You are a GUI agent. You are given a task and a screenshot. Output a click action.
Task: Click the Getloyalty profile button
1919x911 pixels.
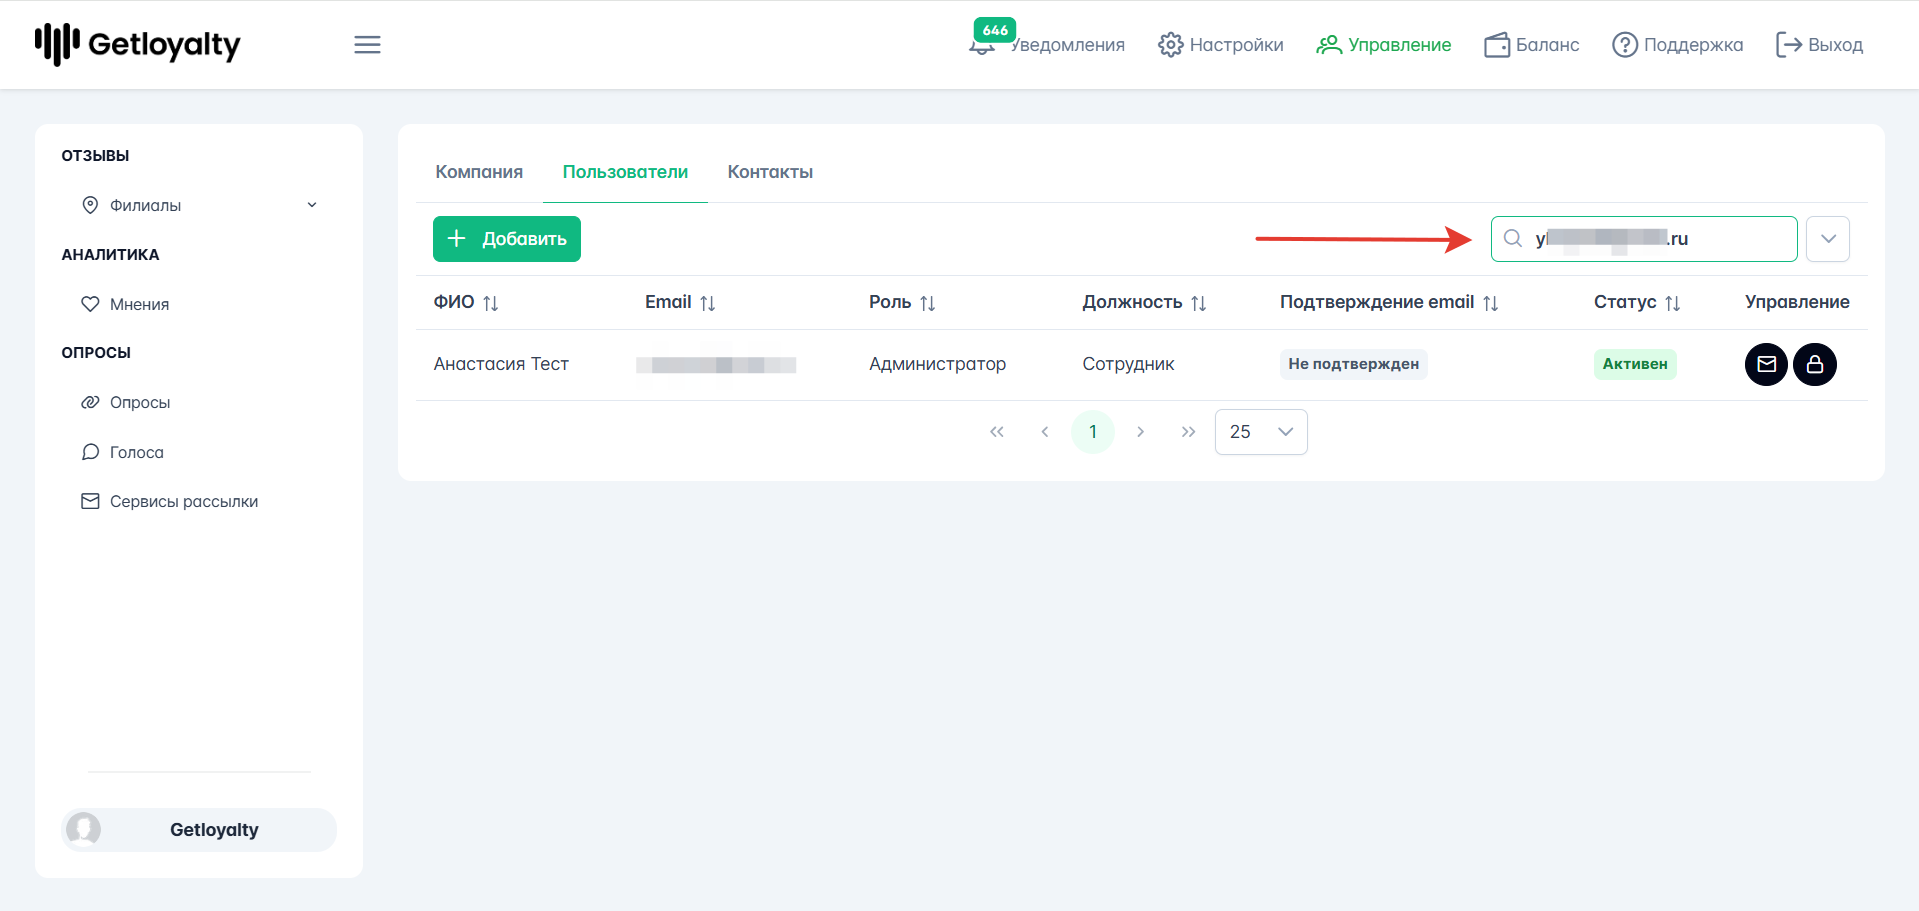point(199,830)
